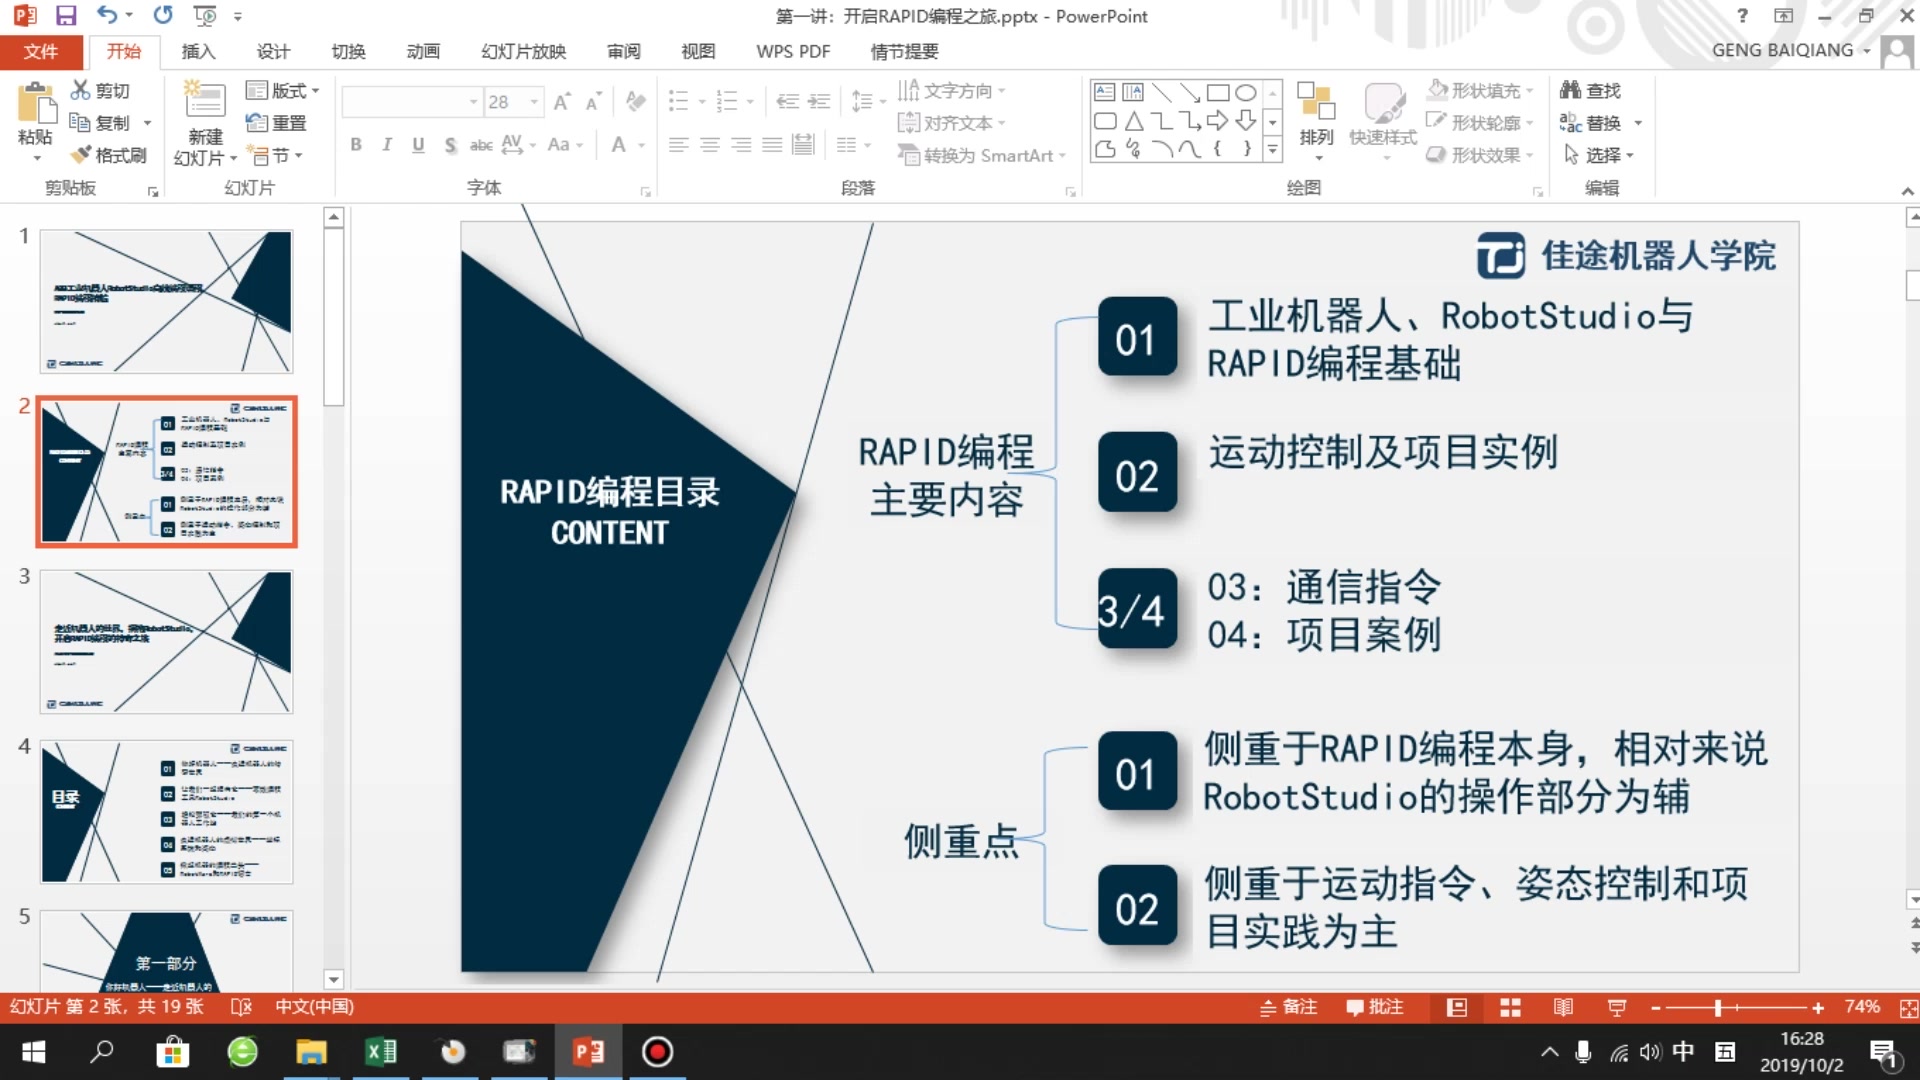The height and width of the screenshot is (1080, 1920).
Task: Toggle 备注 notes pane
Action: pos(1289,1008)
